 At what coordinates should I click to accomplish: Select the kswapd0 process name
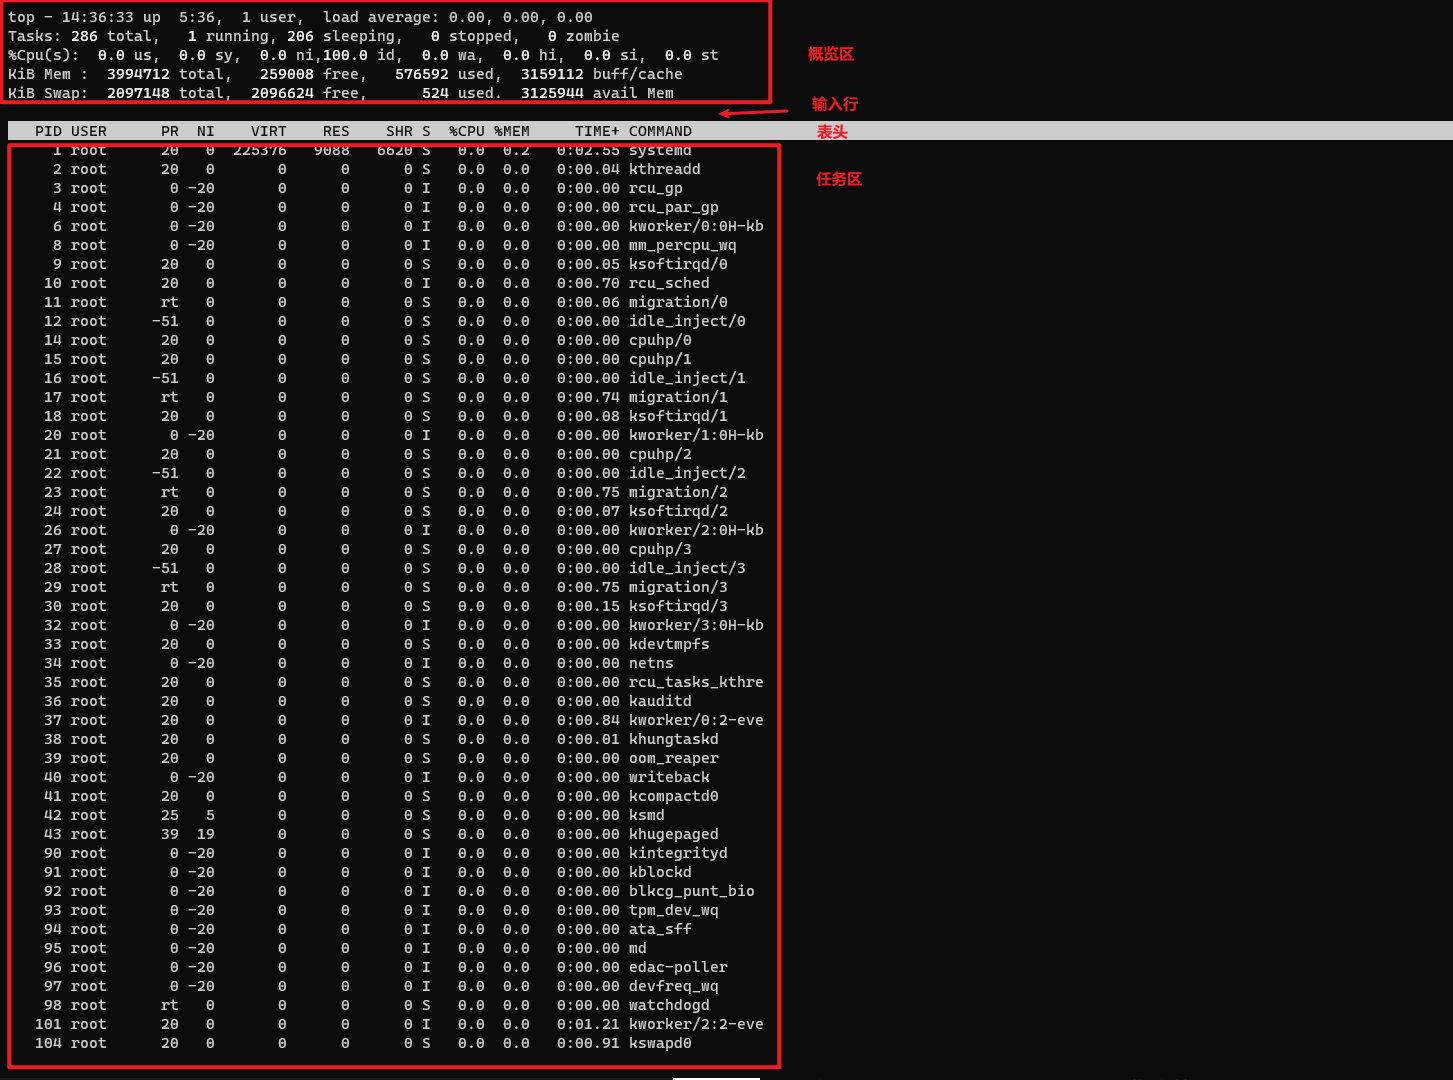click(x=660, y=1043)
